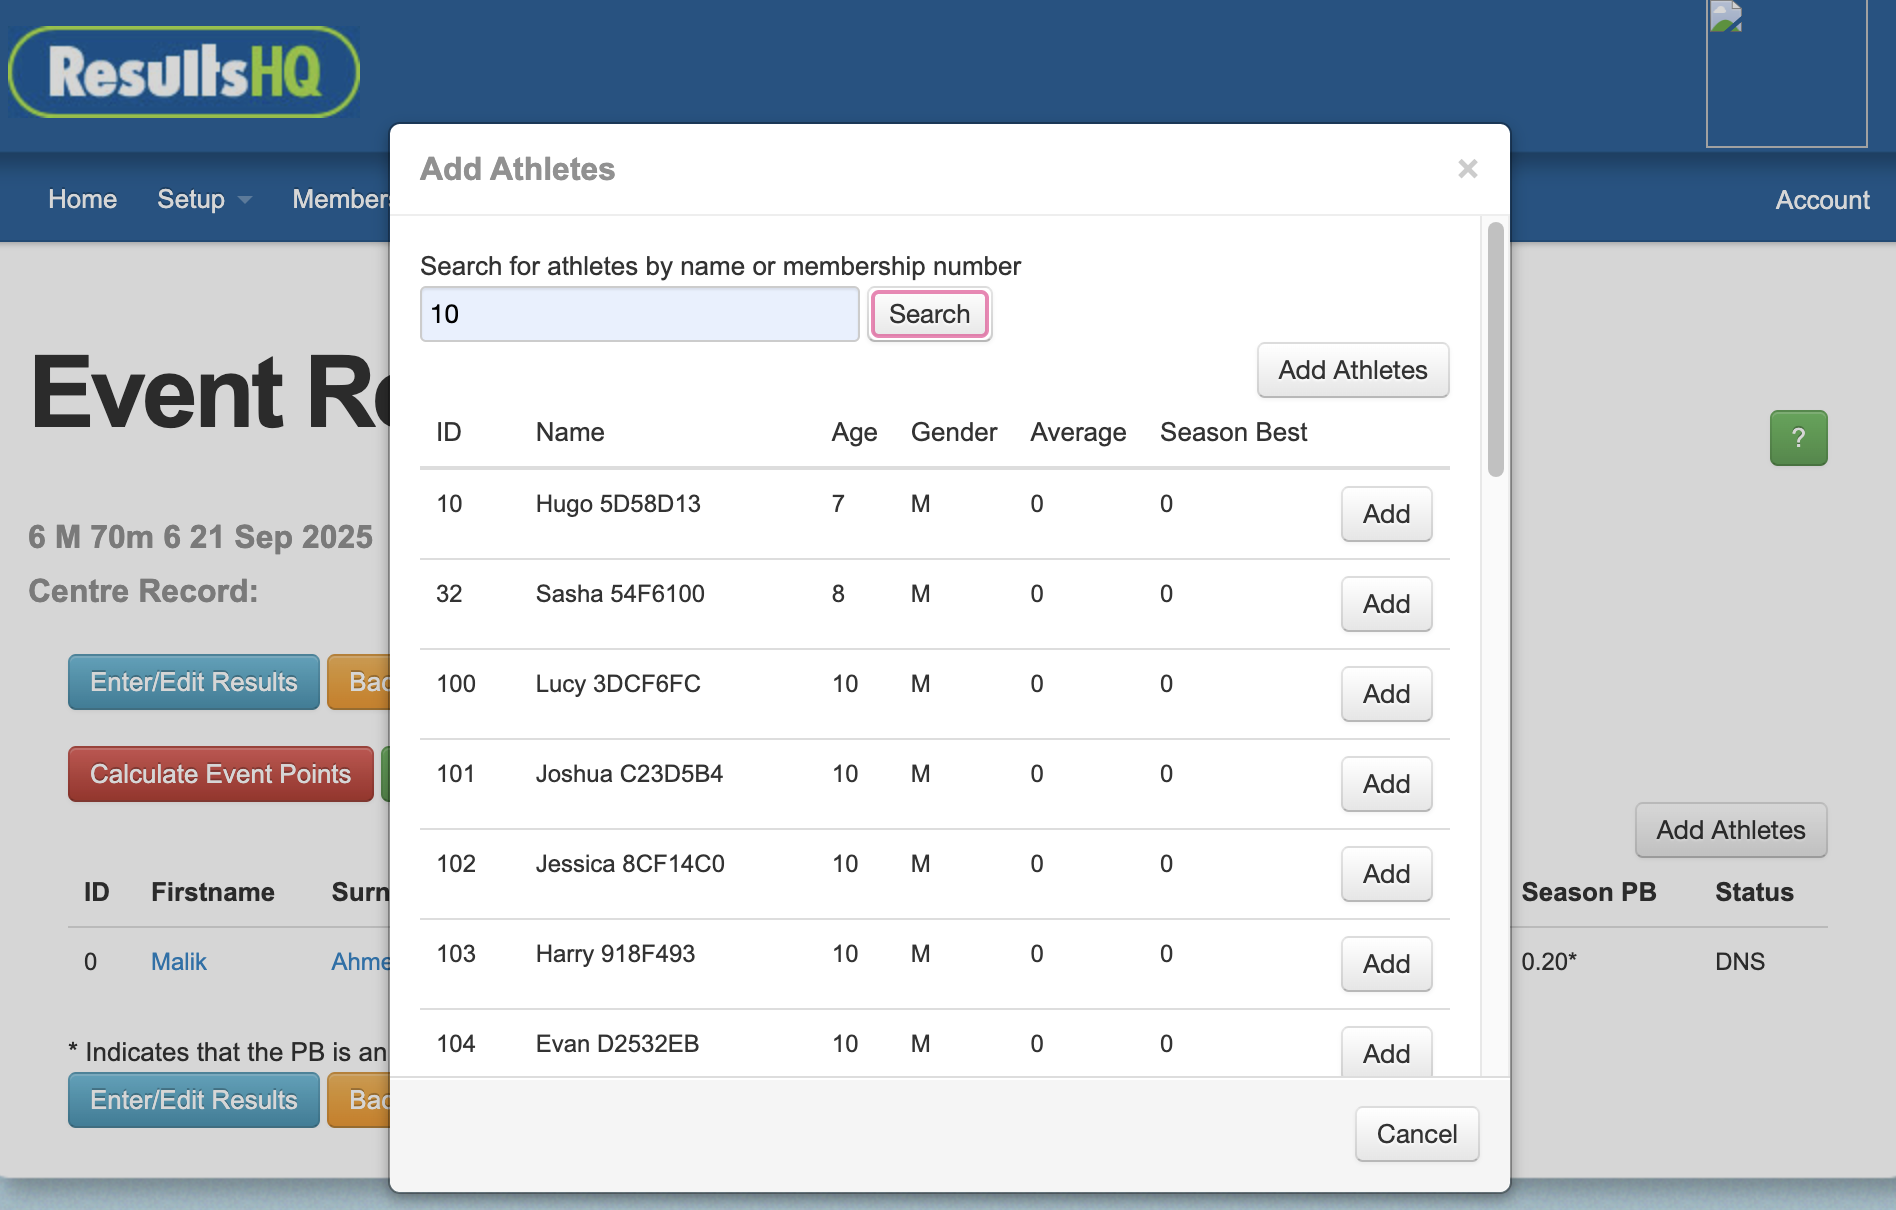Expand the Setup dropdown menu
1896x1210 pixels.
pos(204,199)
